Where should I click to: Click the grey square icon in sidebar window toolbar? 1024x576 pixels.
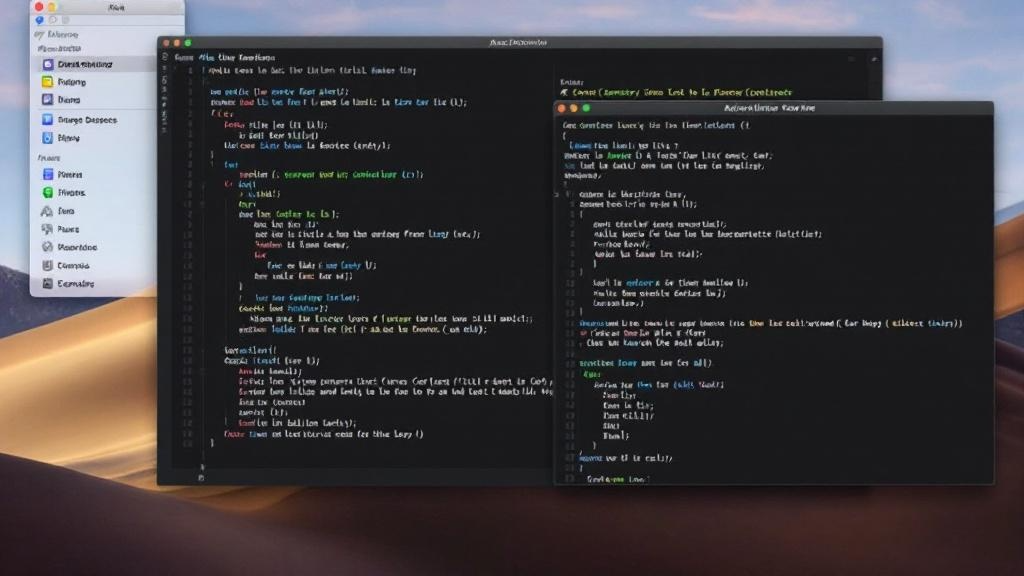65,20
